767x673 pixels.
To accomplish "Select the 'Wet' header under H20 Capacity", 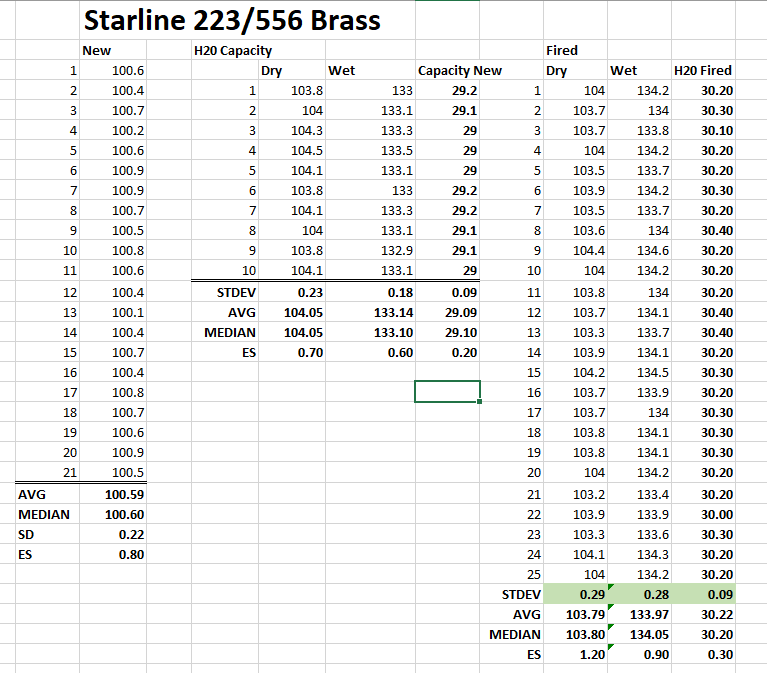I will (x=370, y=70).
